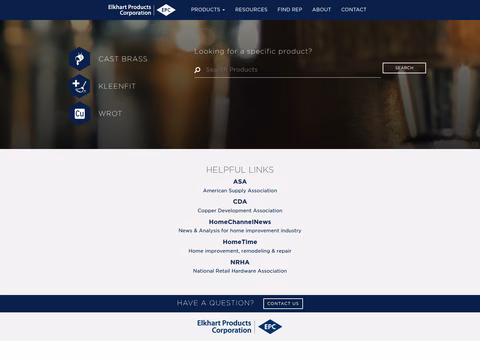Click the footer Elkhart Products Corporation text
Viewport: 480px width, 360px height.
(x=224, y=327)
